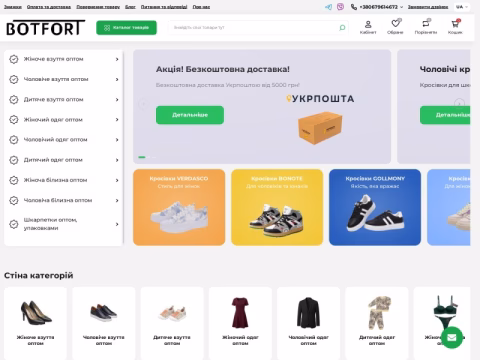Viewport: 480px width, 360px height.
Task: Expand Чоловіча білизна оптом submenu arrow
Action: click(117, 201)
